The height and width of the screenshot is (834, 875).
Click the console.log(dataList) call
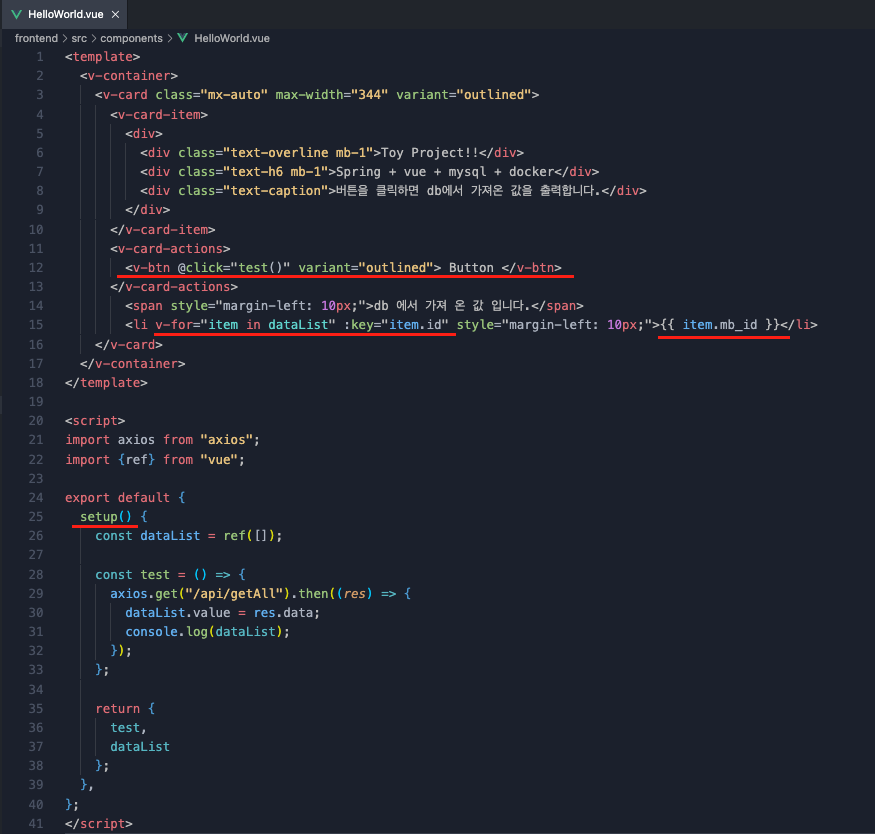208,631
